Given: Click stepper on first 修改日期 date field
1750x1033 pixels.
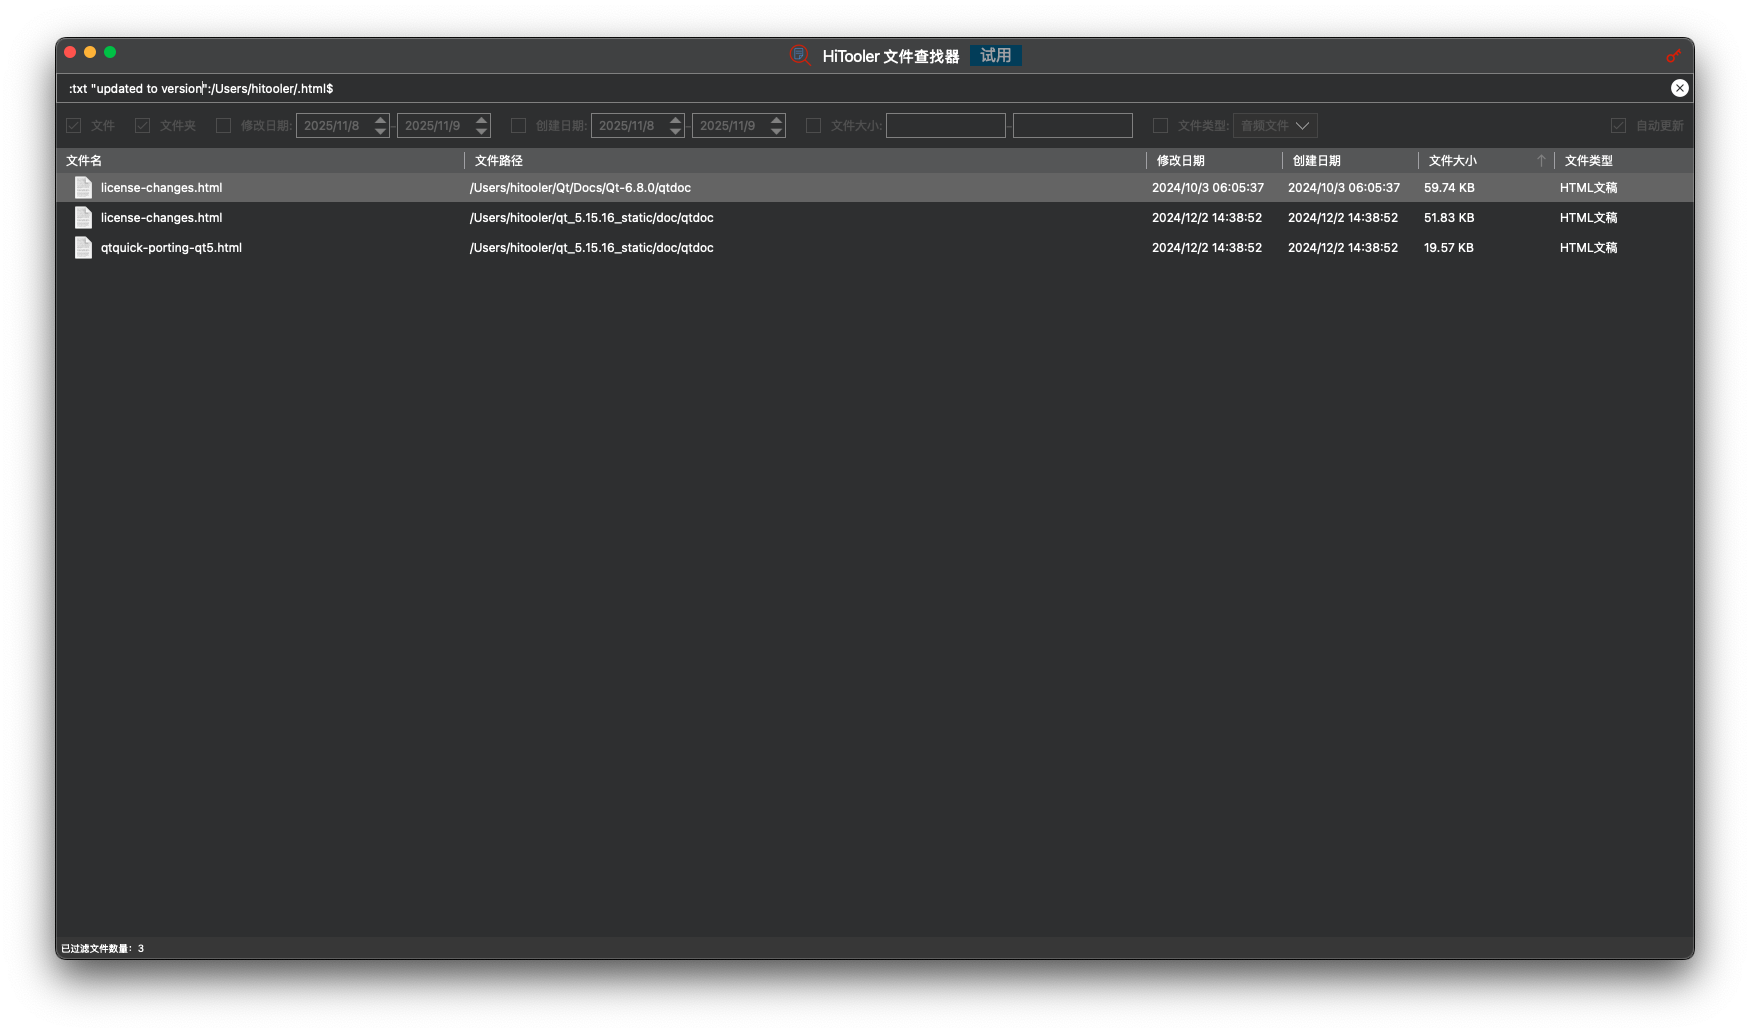Looking at the screenshot, I should [381, 126].
